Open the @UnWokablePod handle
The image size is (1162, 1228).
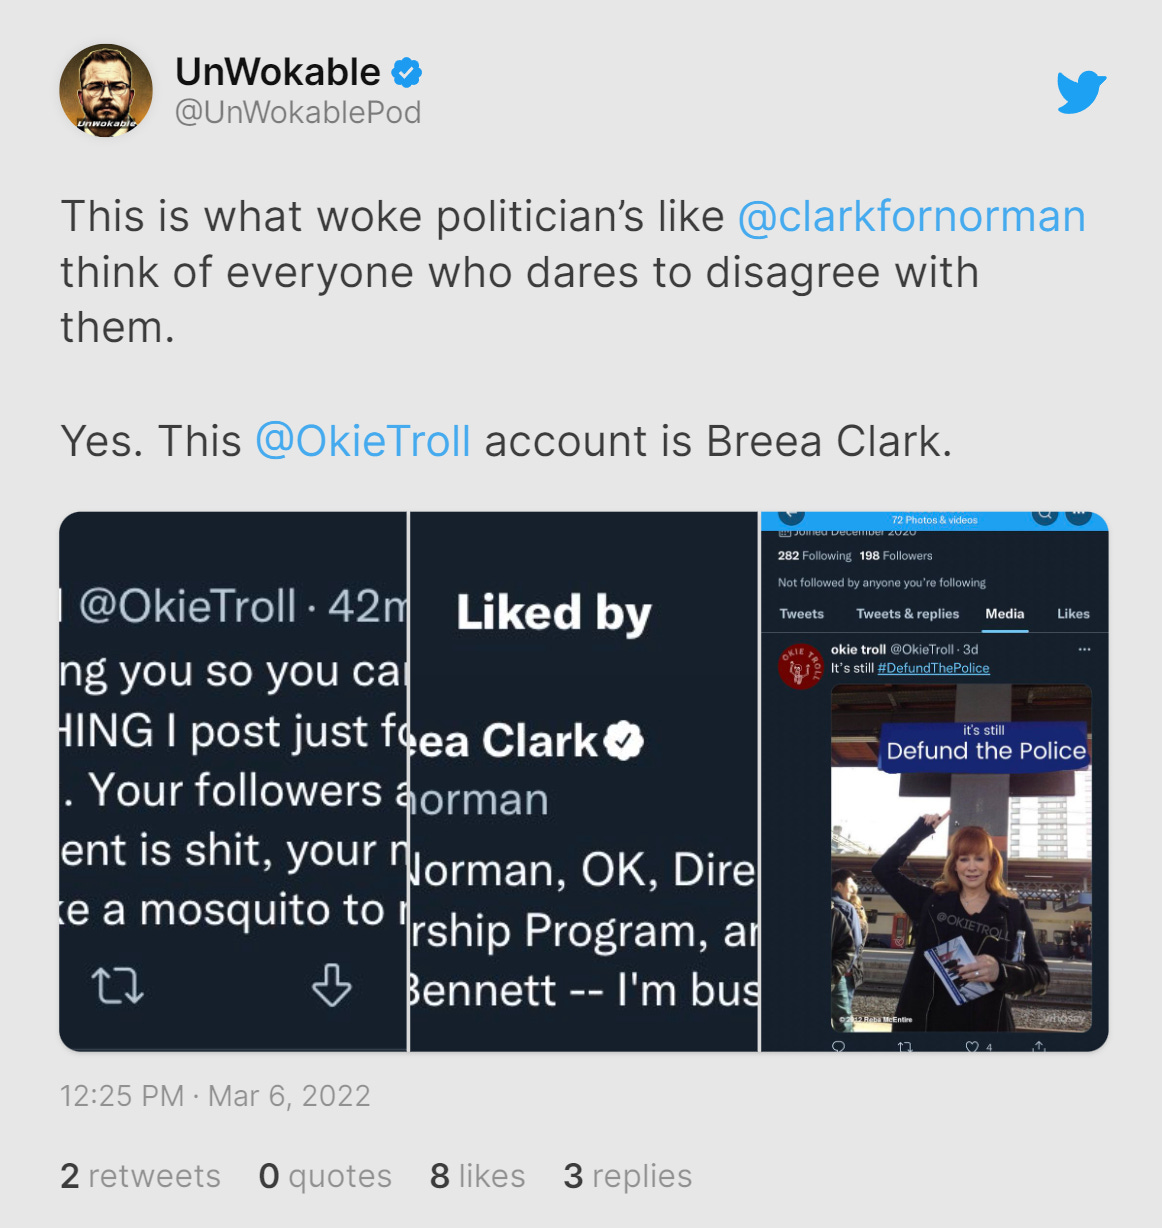click(298, 112)
